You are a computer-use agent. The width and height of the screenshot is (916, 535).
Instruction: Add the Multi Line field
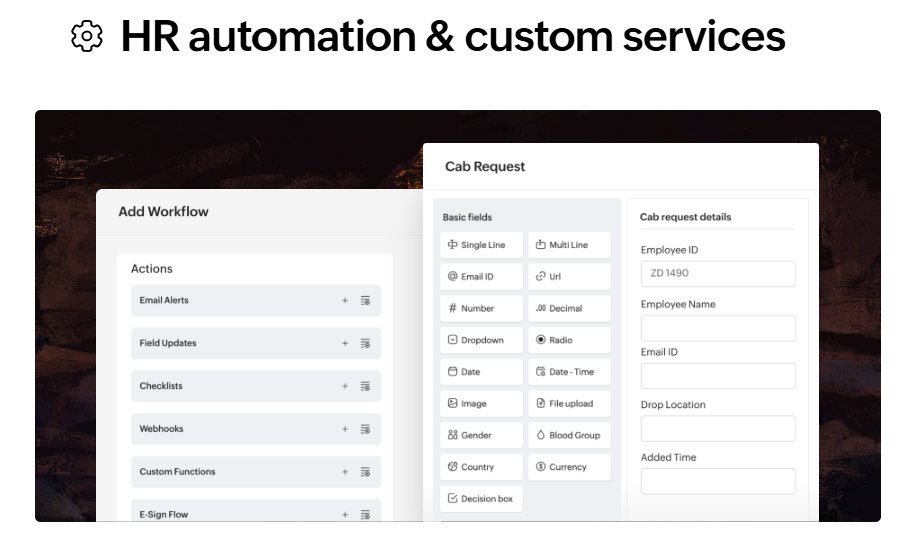tap(569, 245)
